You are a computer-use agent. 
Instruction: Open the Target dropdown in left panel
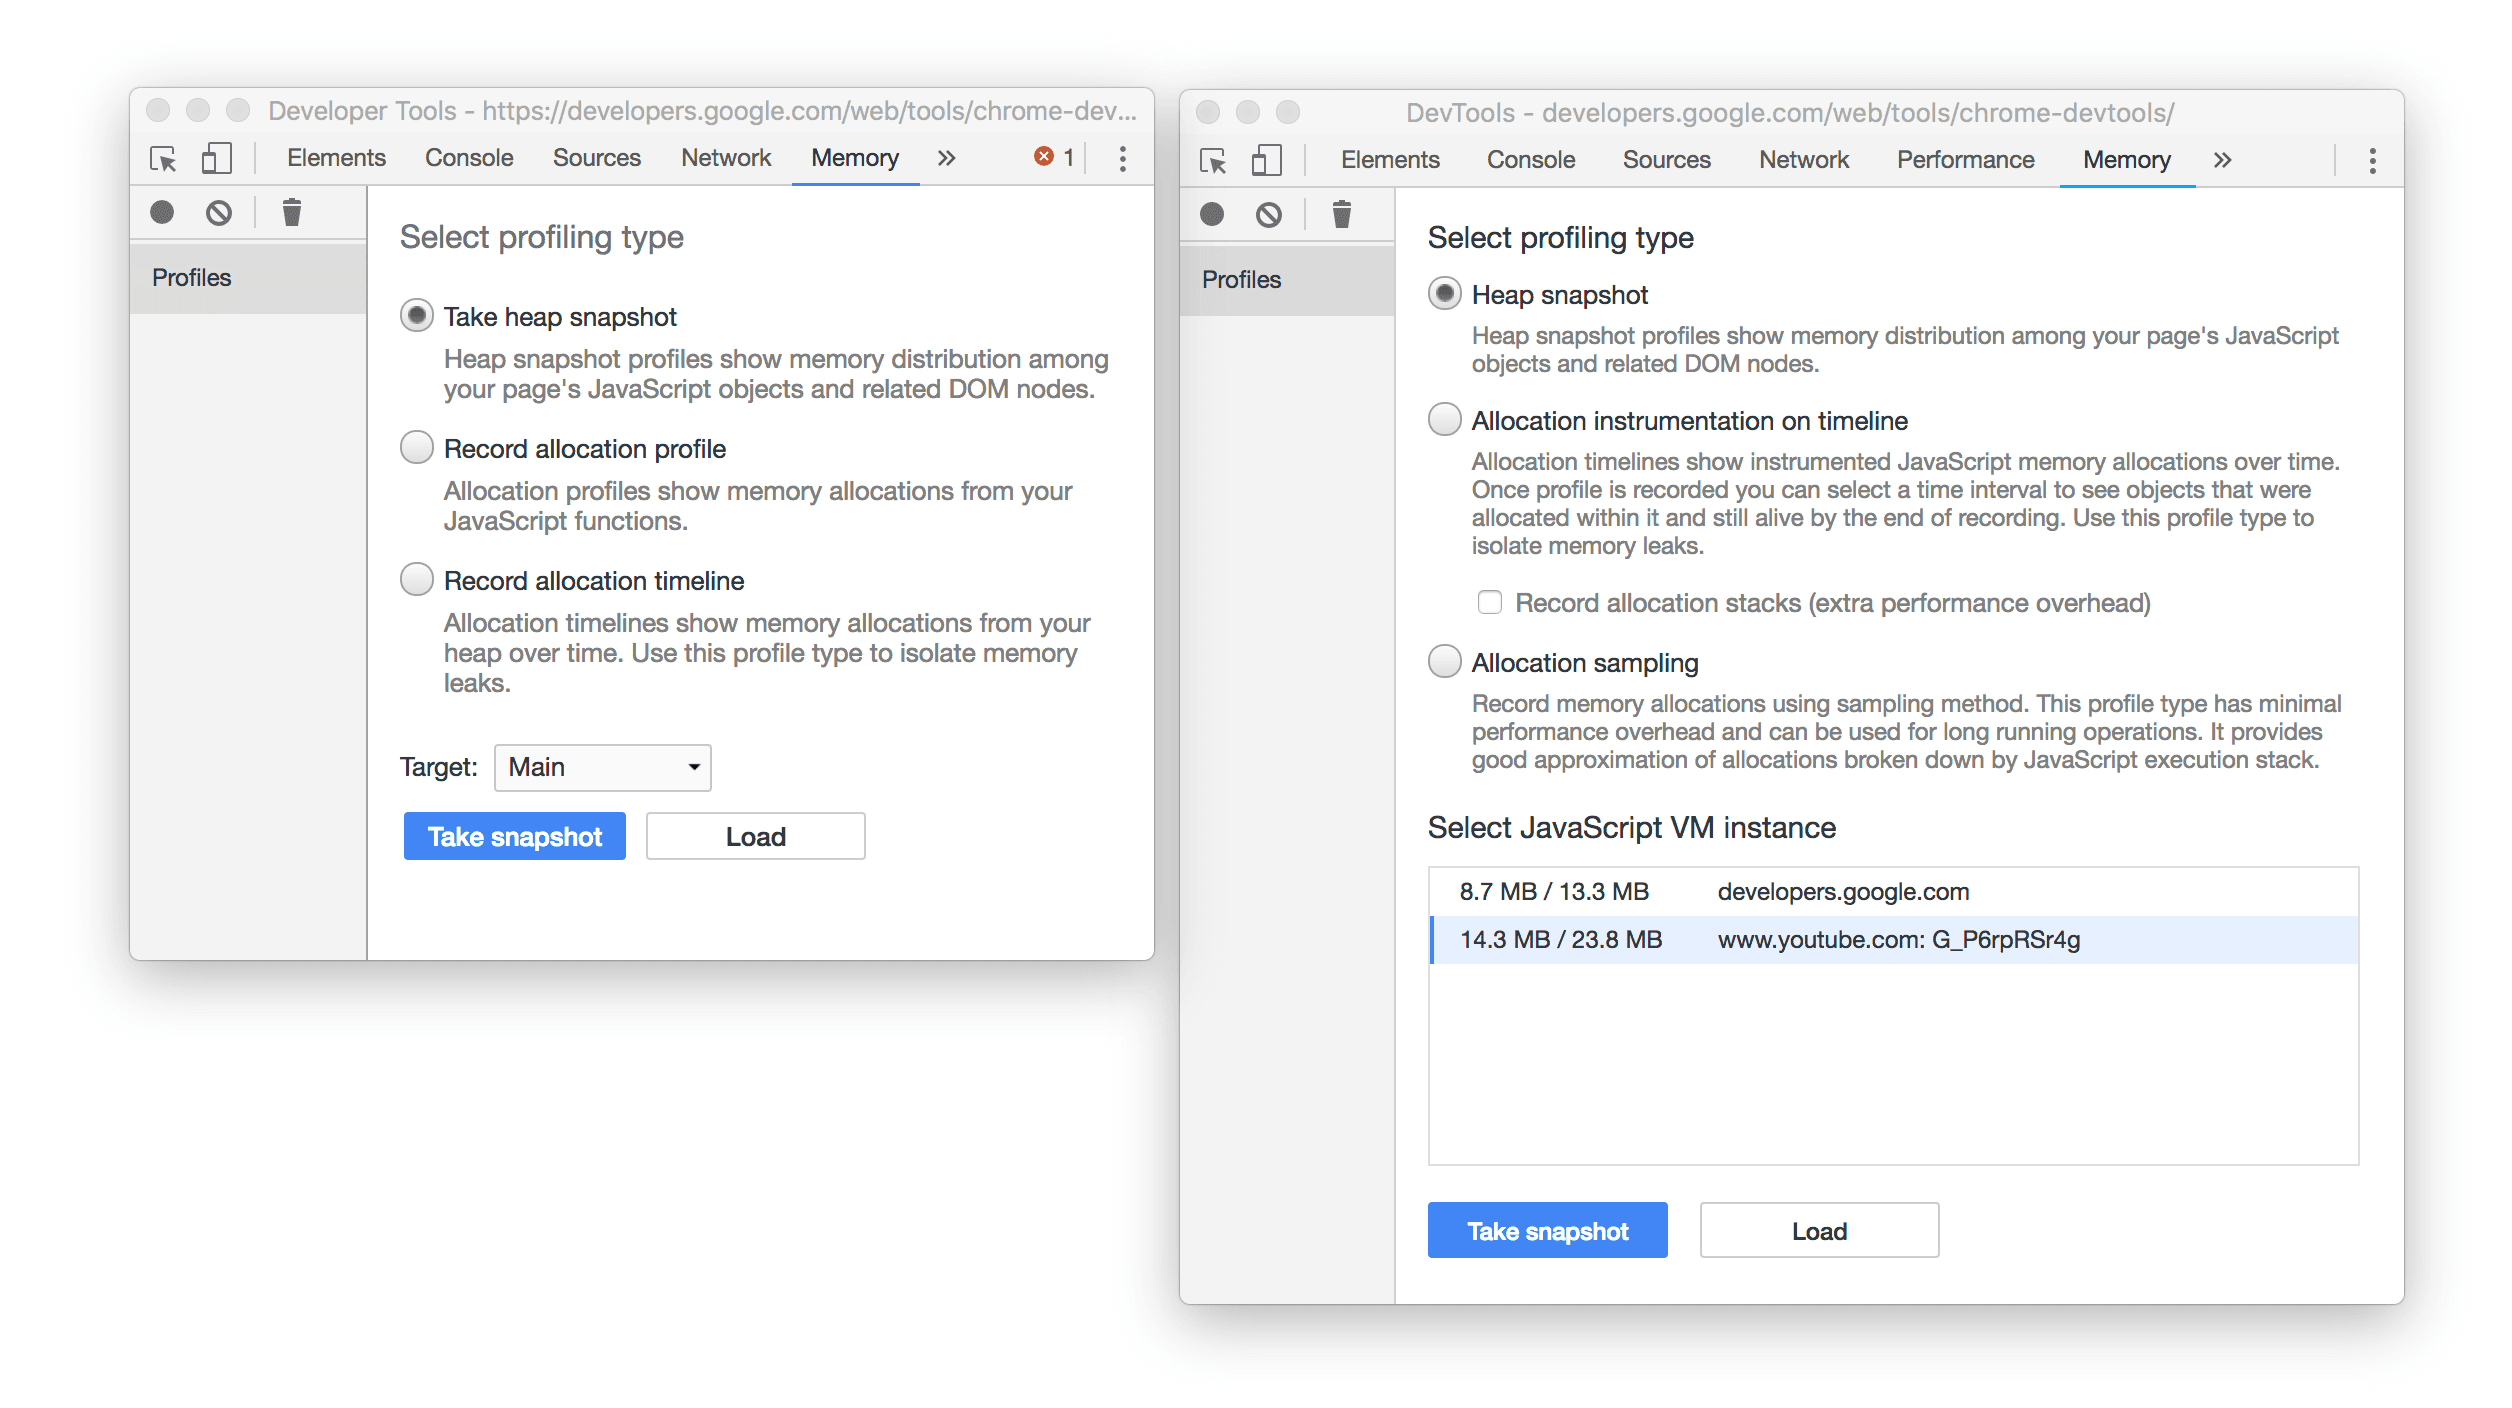600,764
